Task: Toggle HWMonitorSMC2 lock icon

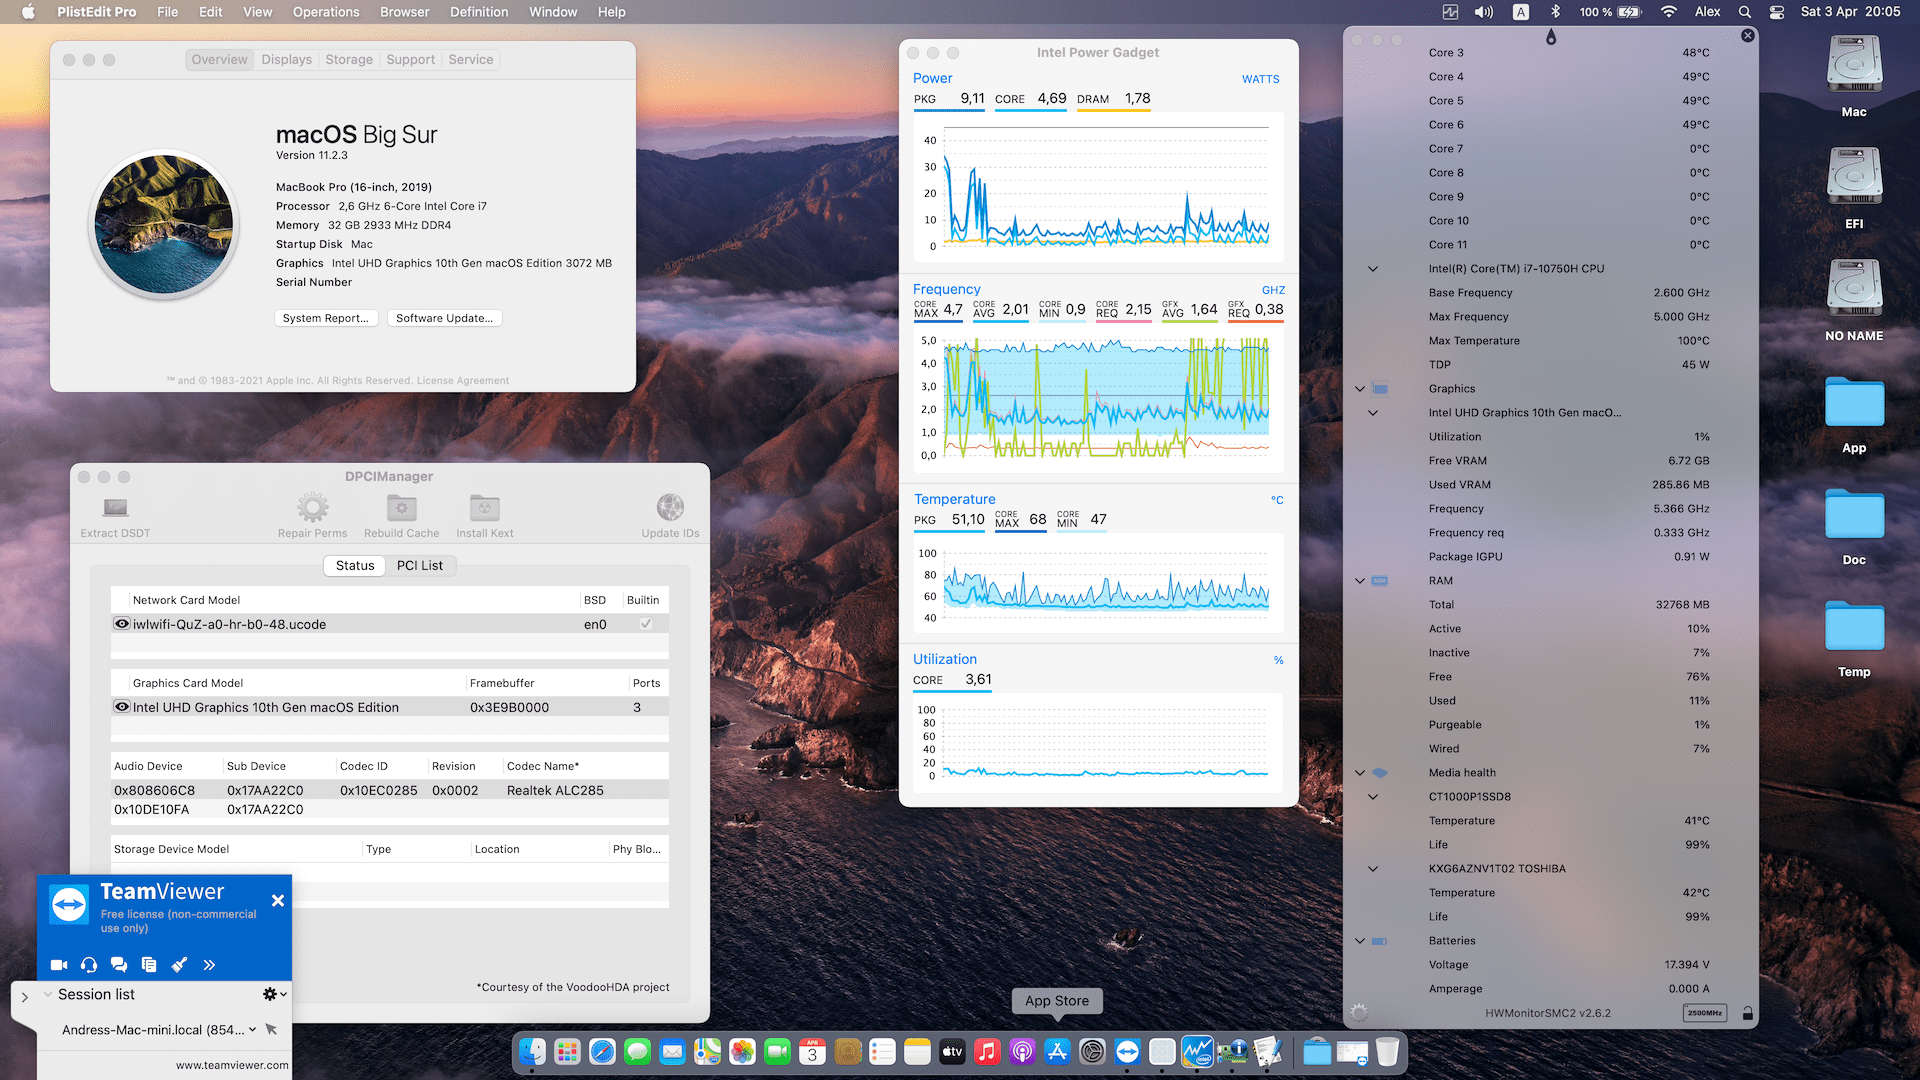Action: (x=1748, y=1013)
